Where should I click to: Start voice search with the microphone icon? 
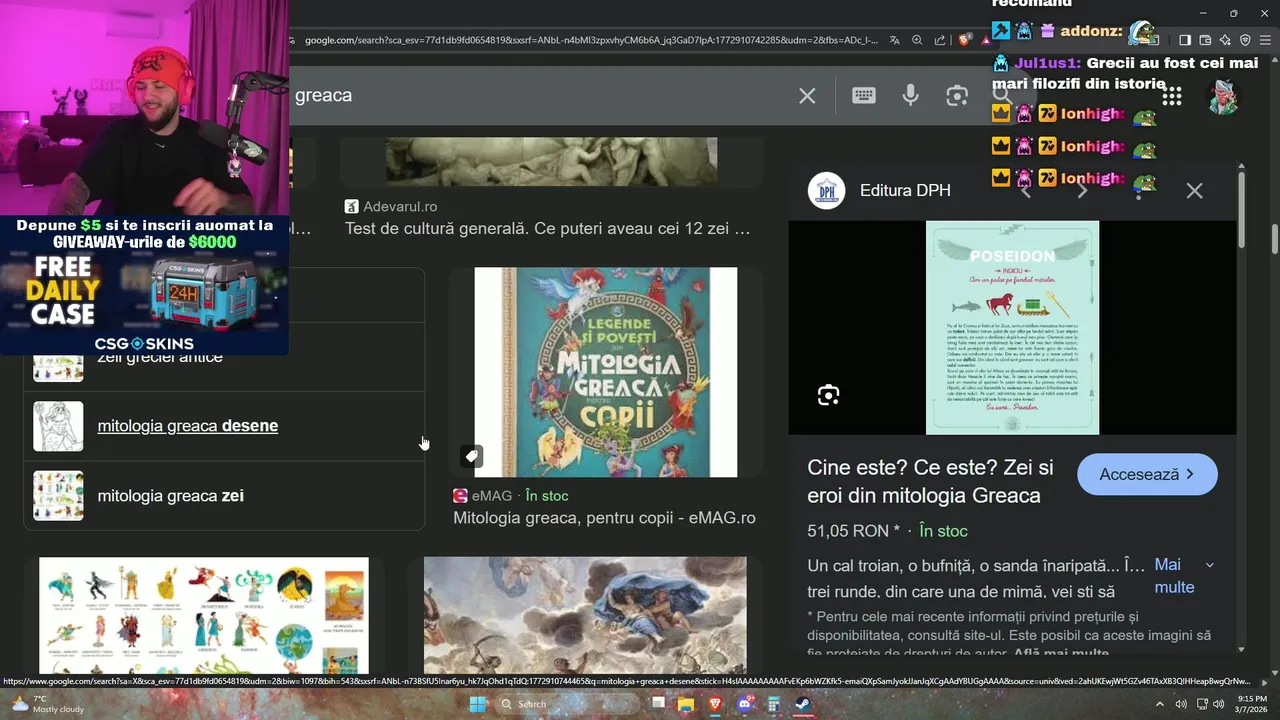tap(910, 95)
